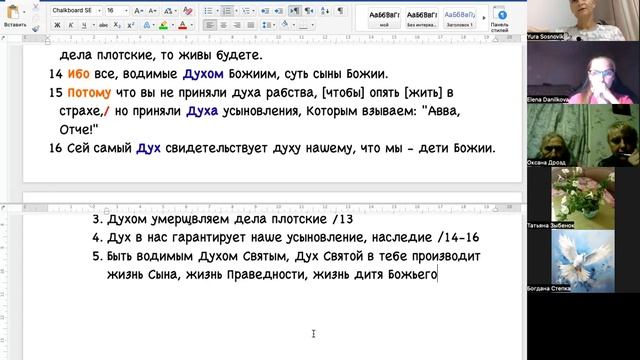This screenshot has width=640, height=360.
Task: Toggle italic К formatting
Action: (71, 25)
